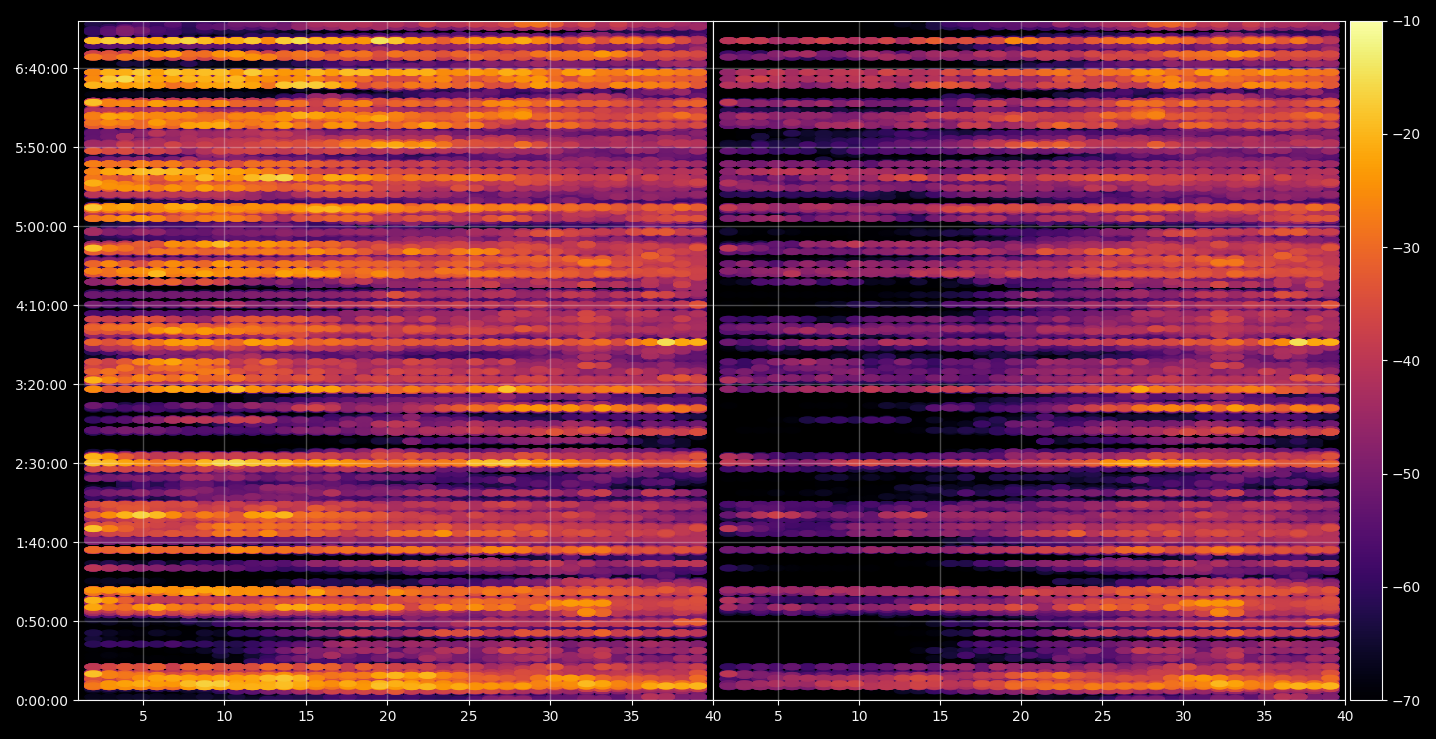Click the −30 colorbar tick label
Viewport: 1436px width, 739px height.
coord(1405,248)
